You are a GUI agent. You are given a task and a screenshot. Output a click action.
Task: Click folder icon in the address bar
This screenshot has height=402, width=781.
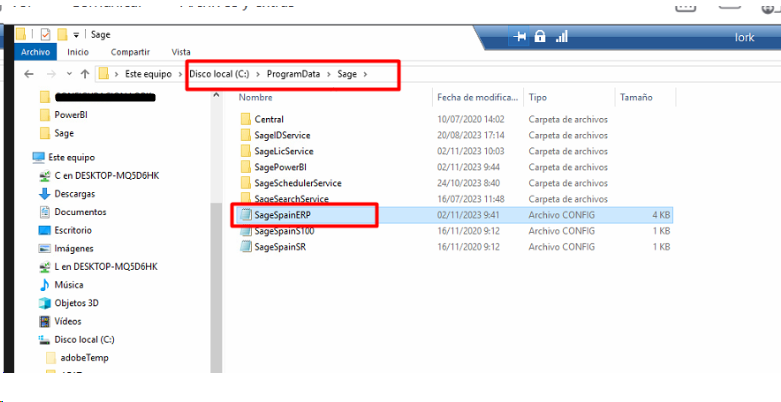pos(104,74)
